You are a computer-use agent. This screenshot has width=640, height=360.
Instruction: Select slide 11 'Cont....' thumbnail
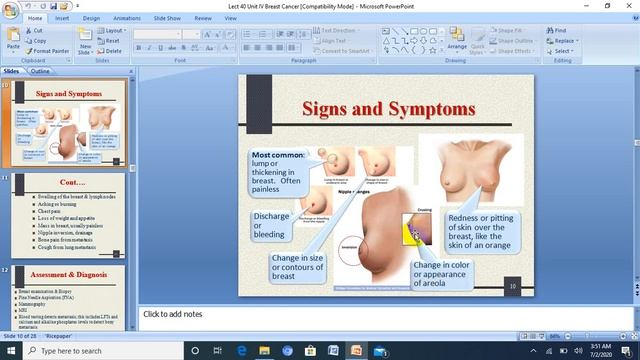68,216
